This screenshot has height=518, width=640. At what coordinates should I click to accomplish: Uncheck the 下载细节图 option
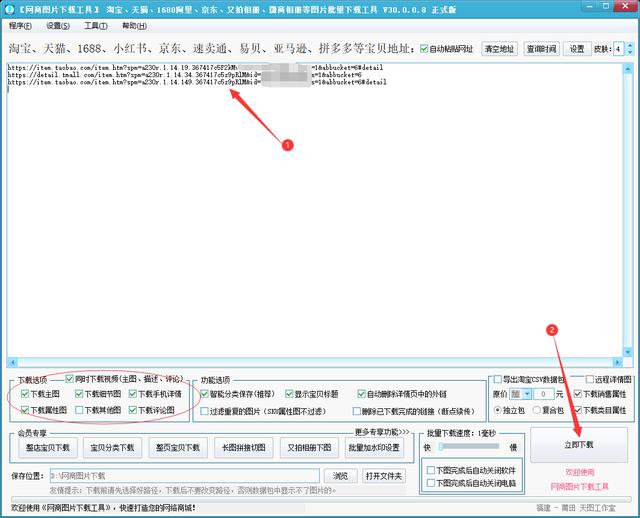[79, 394]
